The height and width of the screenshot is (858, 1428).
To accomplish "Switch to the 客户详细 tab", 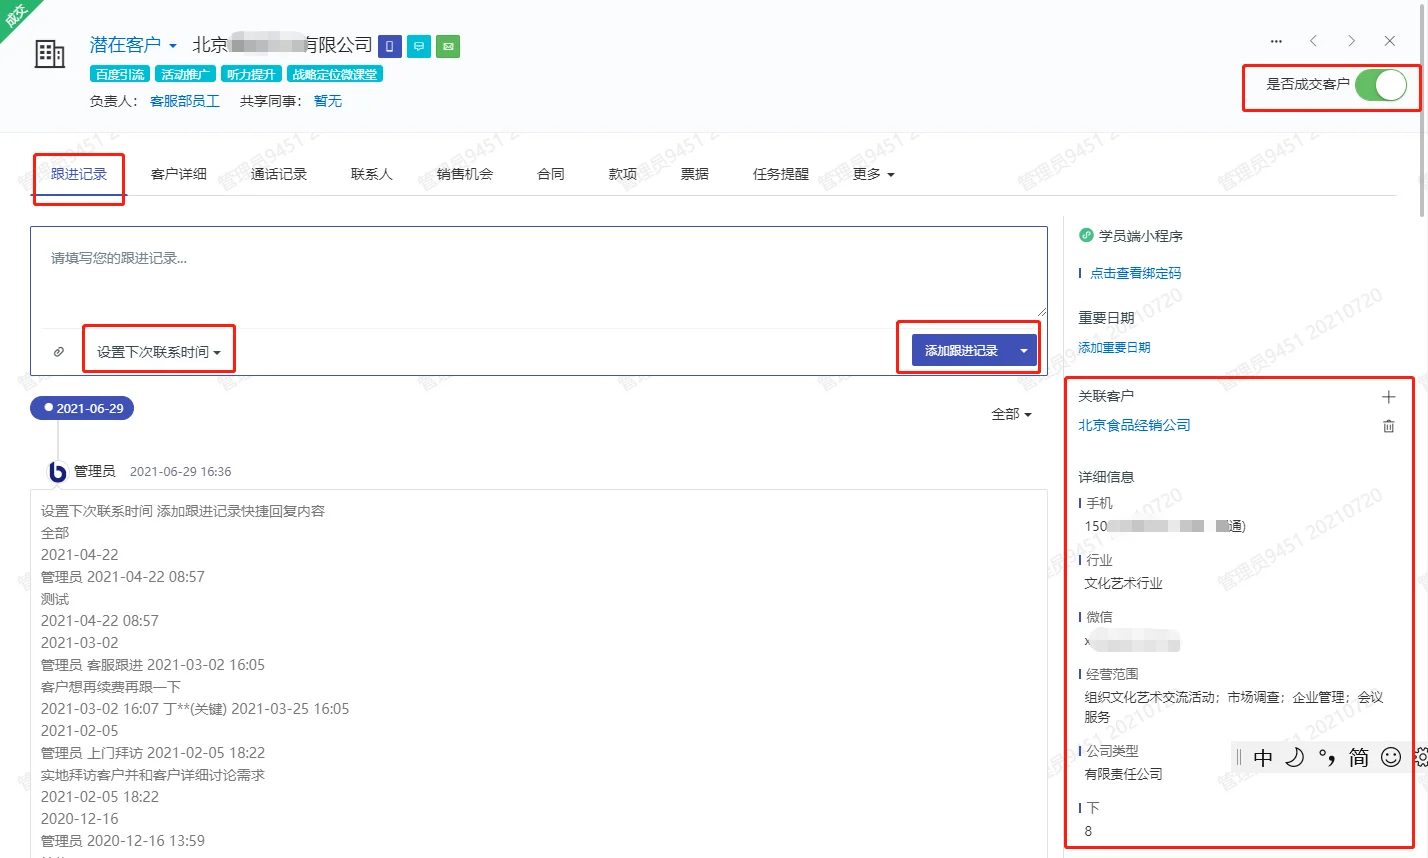I will tap(179, 174).
